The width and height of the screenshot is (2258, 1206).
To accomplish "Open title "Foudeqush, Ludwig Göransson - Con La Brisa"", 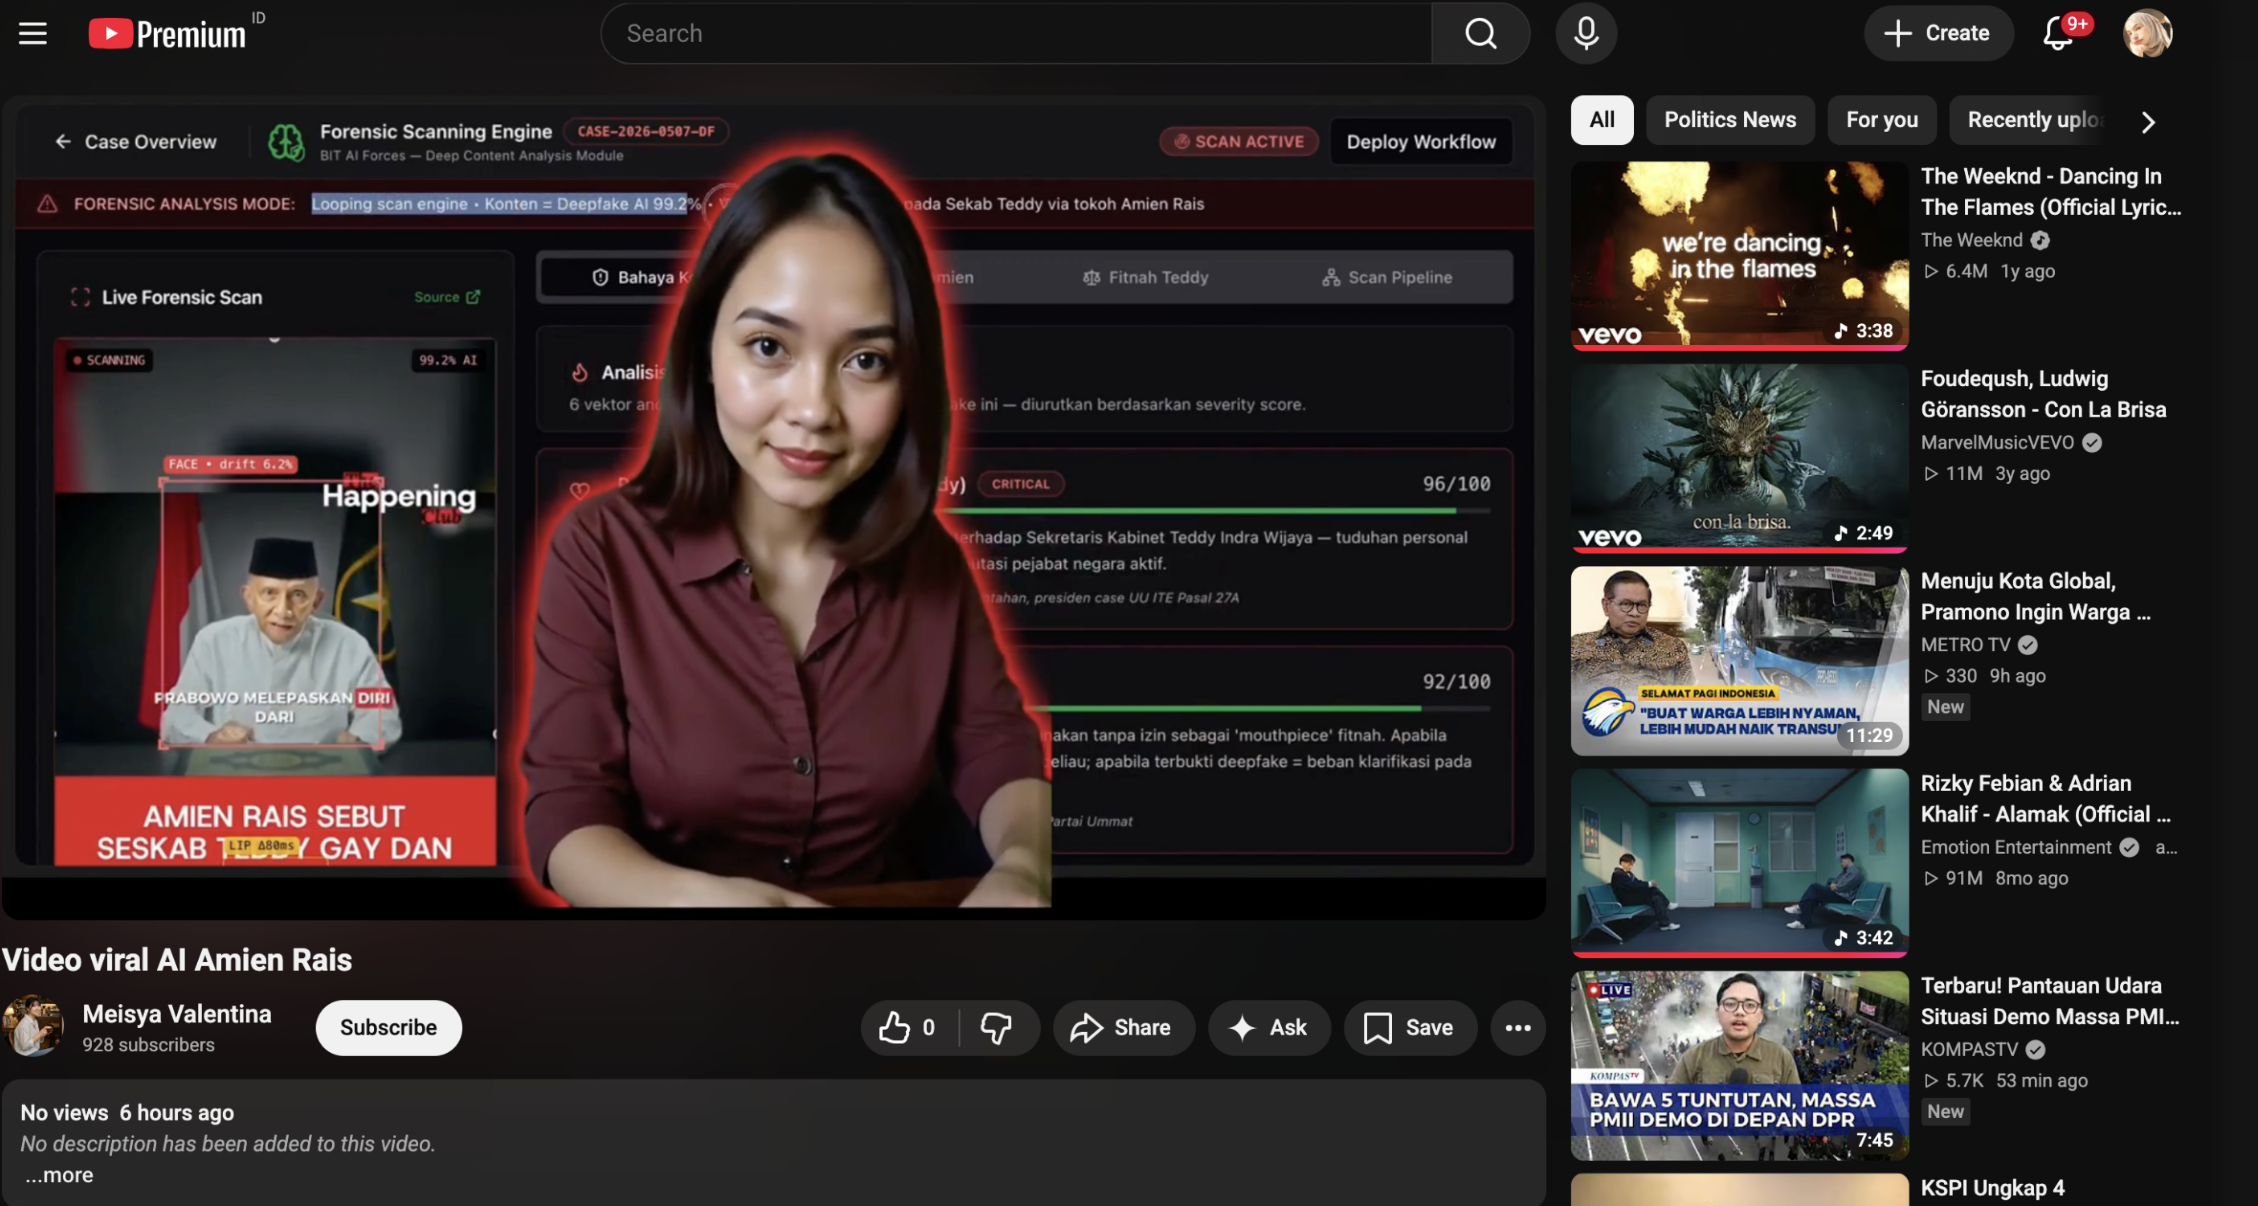I will [2043, 394].
